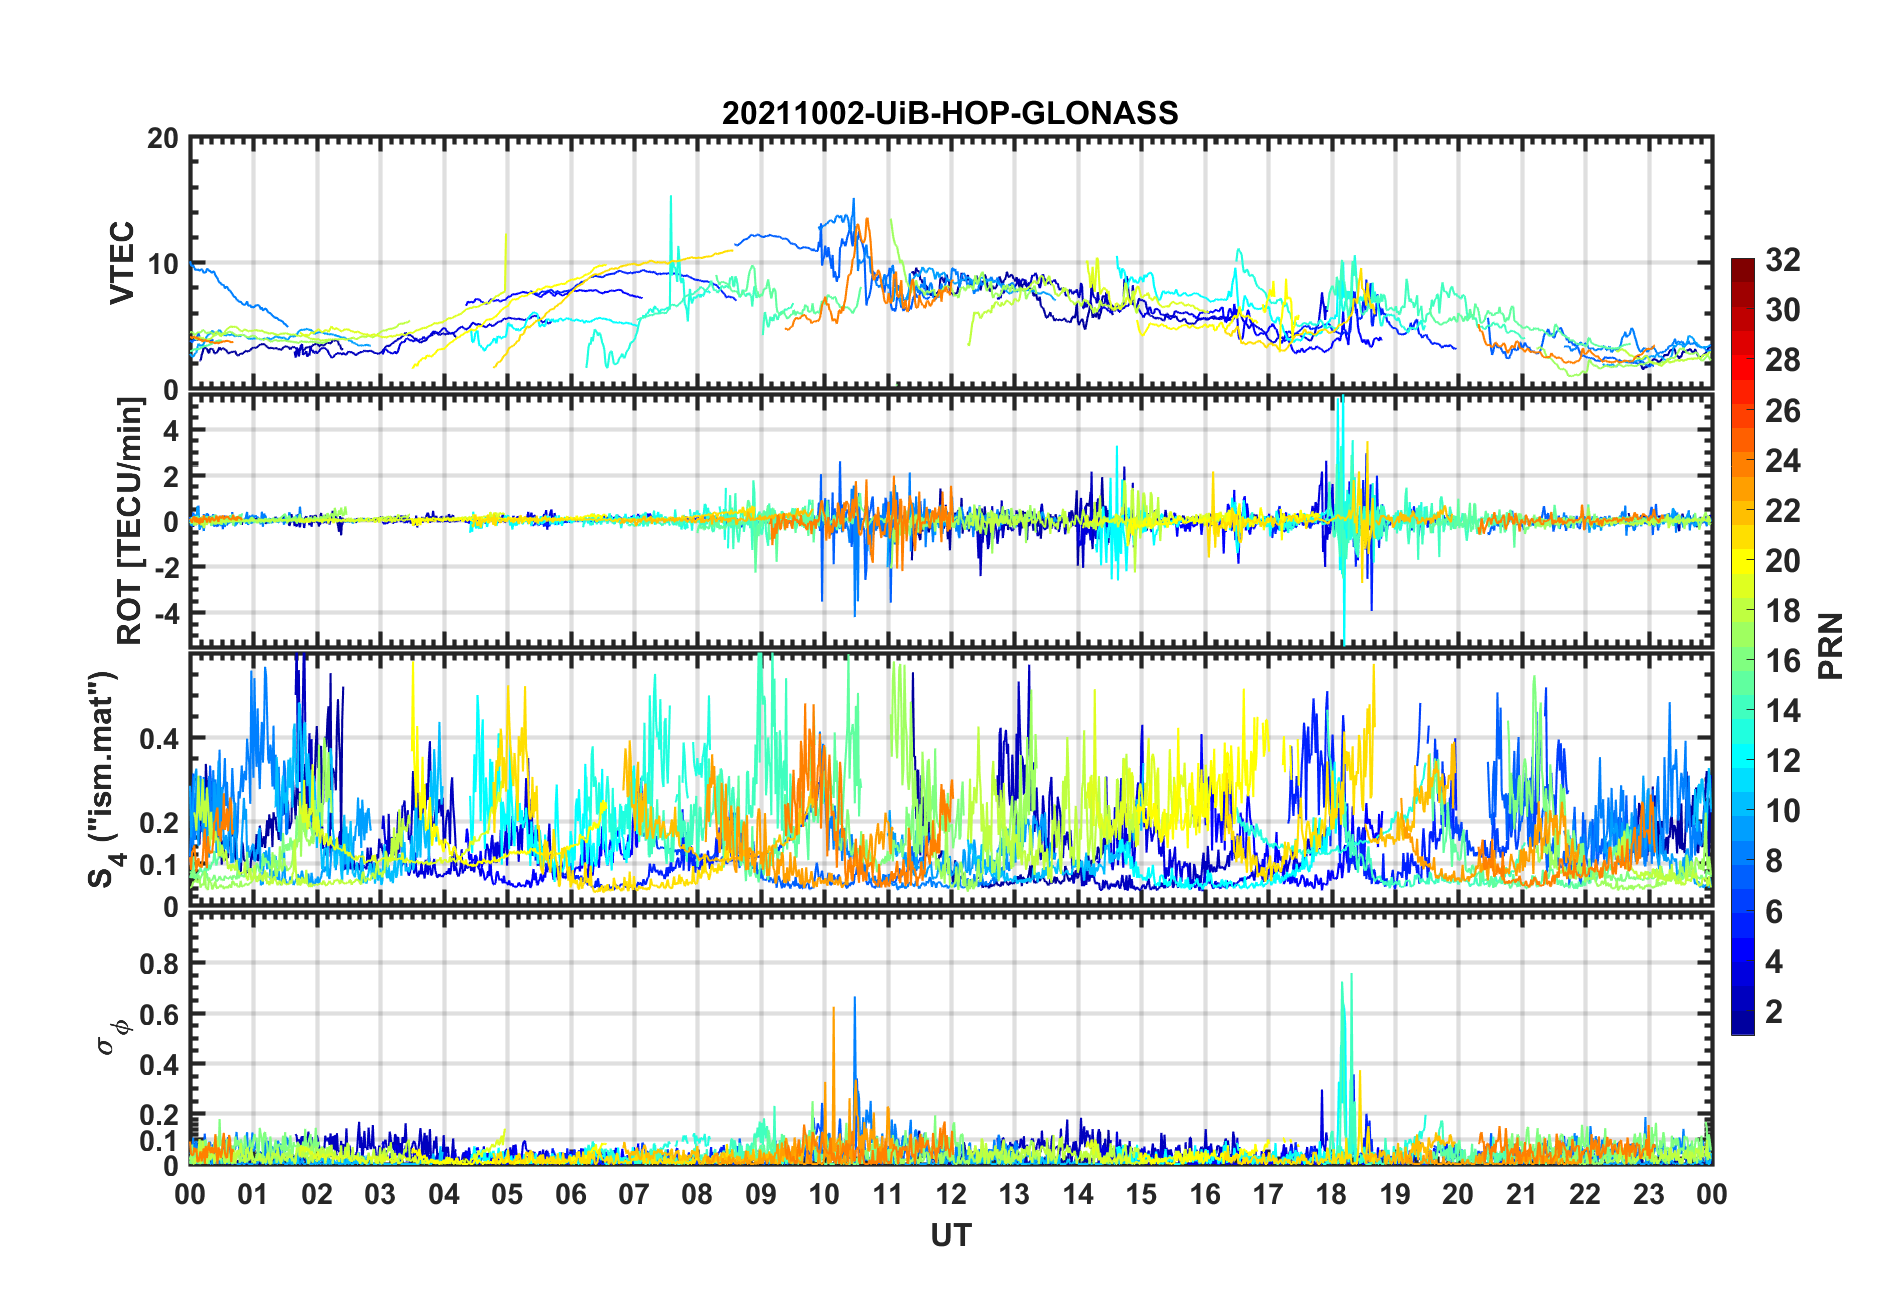Click colorbar tick value 8
Screen dimensions: 1902x1292
tap(1774, 860)
